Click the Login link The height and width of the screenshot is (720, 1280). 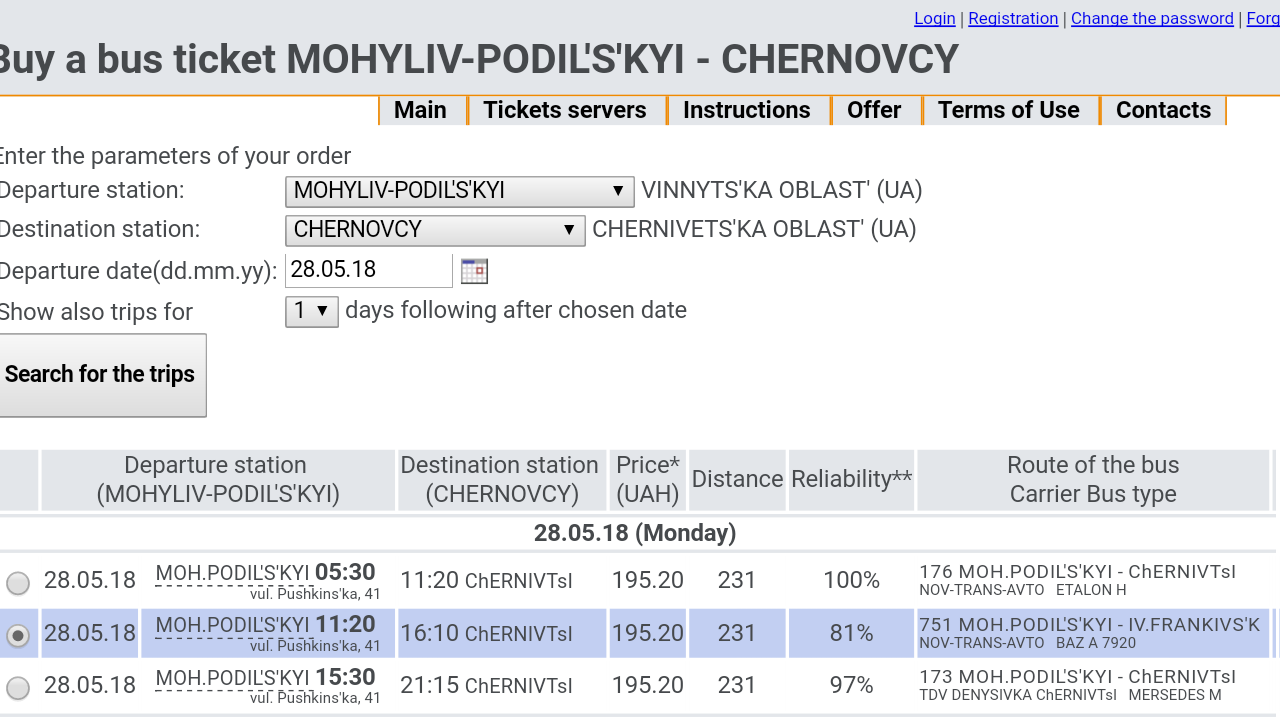point(935,19)
